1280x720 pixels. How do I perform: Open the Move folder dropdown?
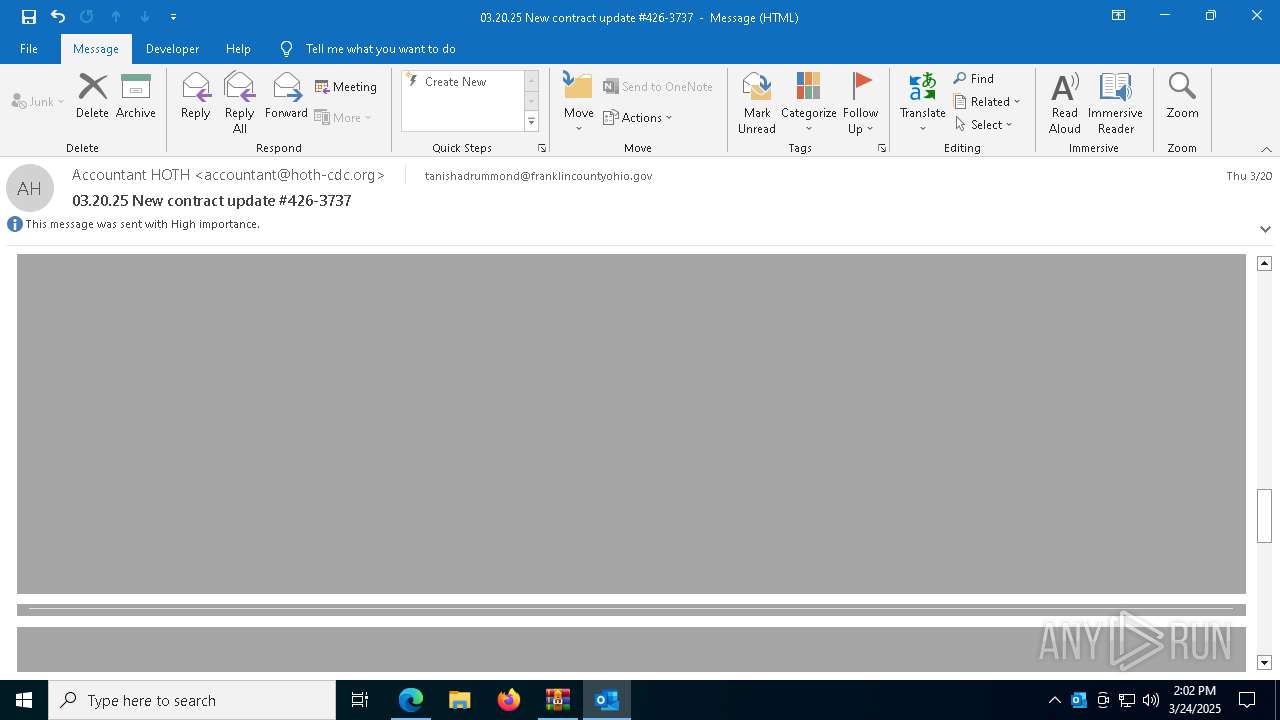(x=579, y=103)
